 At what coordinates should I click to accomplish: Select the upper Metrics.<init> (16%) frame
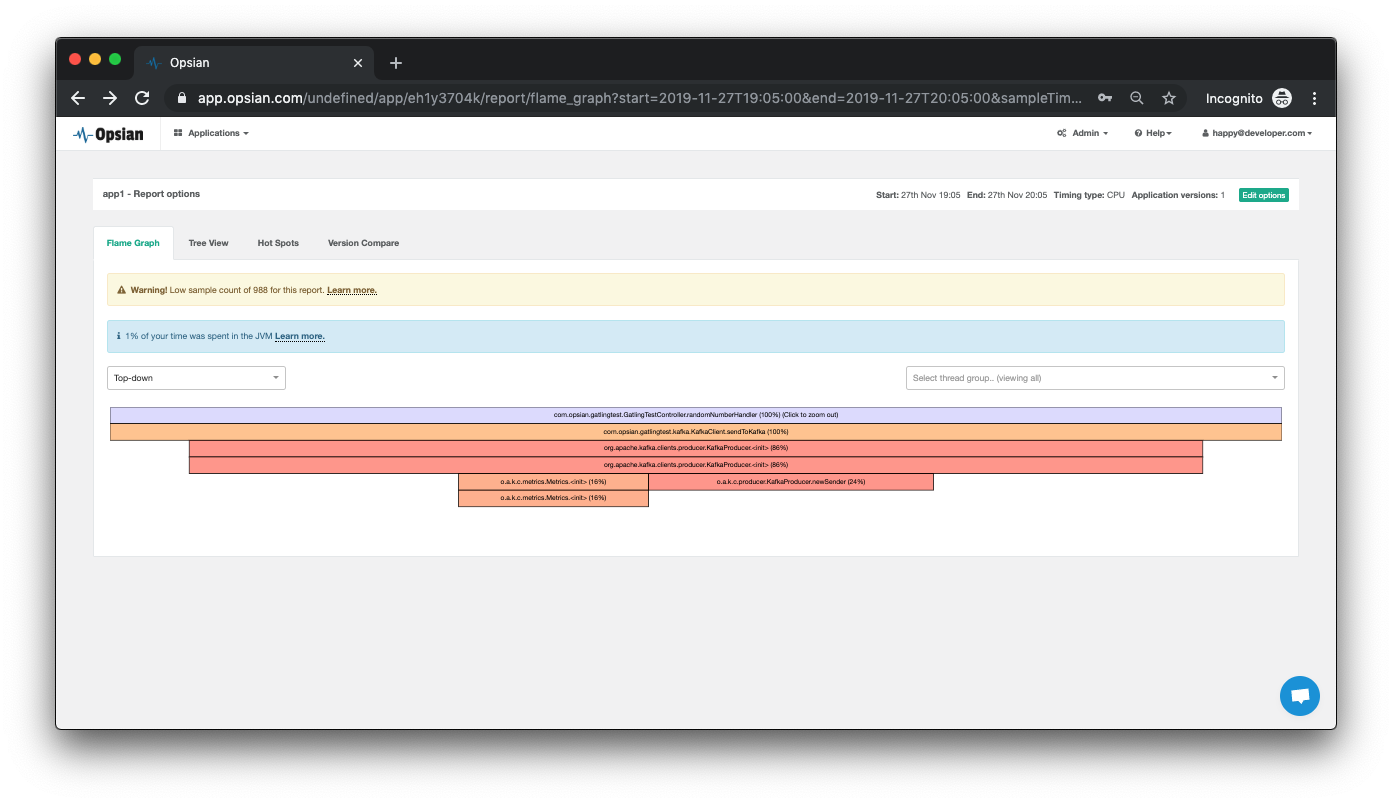(553, 482)
